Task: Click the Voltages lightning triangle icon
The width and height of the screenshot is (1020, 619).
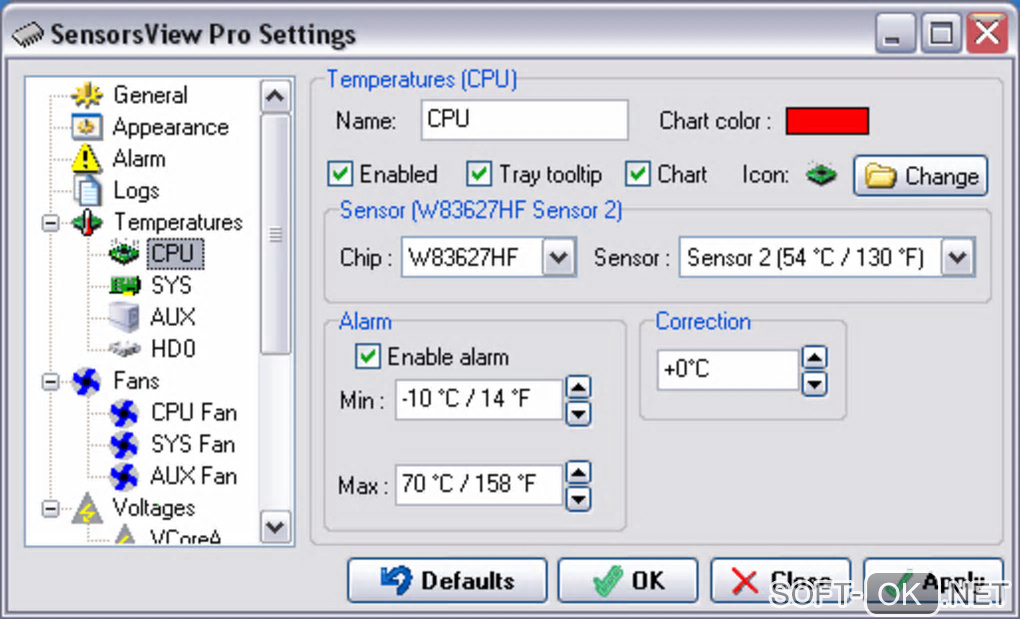Action: [x=87, y=508]
